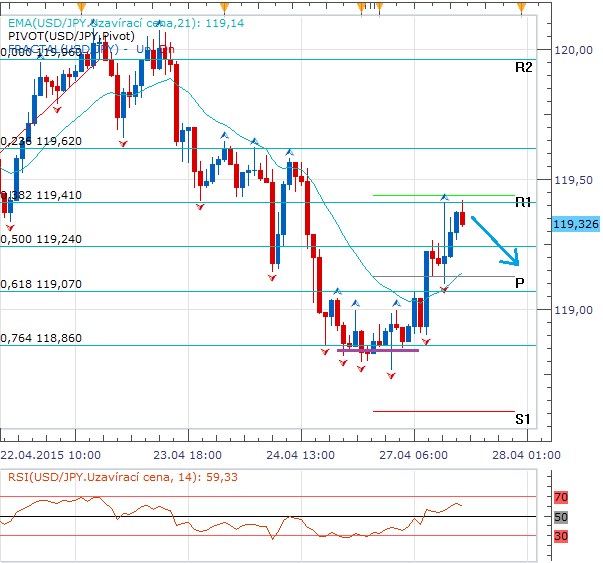This screenshot has height=563, width=603.
Task: Click the 24.04 13:00 time axis label
Action: tap(300, 453)
